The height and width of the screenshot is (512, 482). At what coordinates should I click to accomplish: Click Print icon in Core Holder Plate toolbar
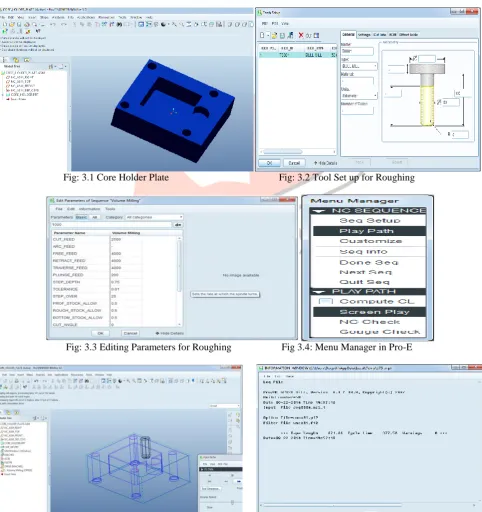click(x=27, y=24)
